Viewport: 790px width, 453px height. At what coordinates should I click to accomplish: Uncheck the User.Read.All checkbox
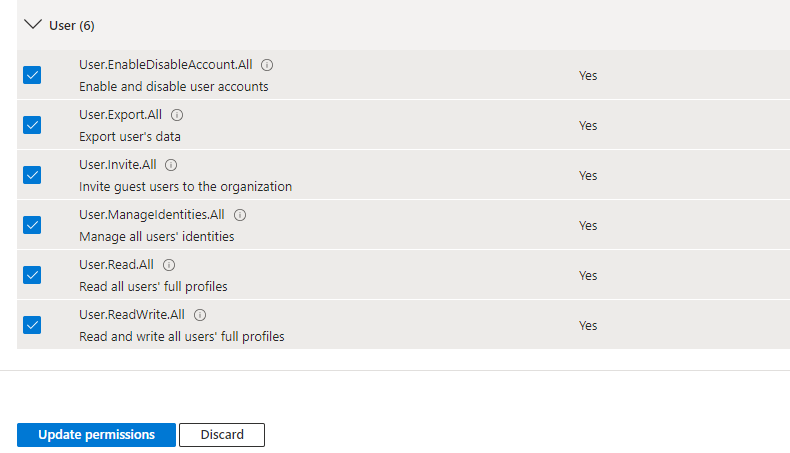coord(32,275)
